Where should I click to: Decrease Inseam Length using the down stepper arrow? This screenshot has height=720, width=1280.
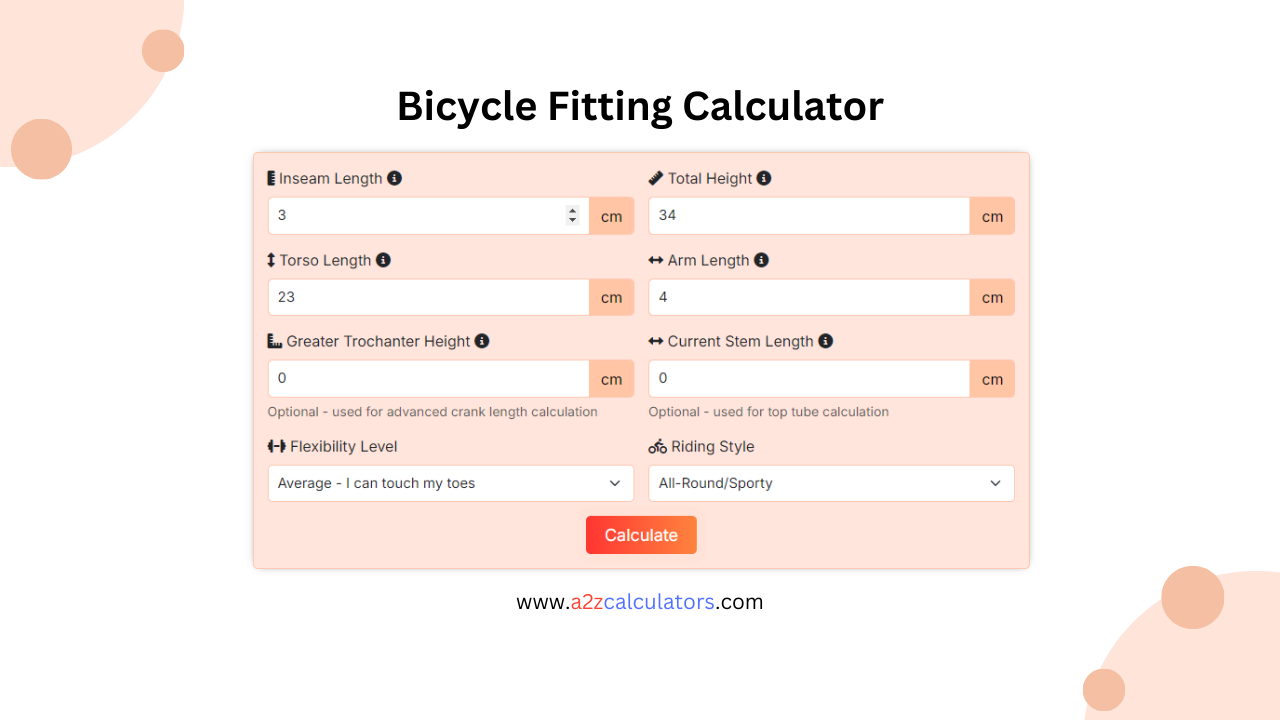pyautogui.click(x=572, y=220)
